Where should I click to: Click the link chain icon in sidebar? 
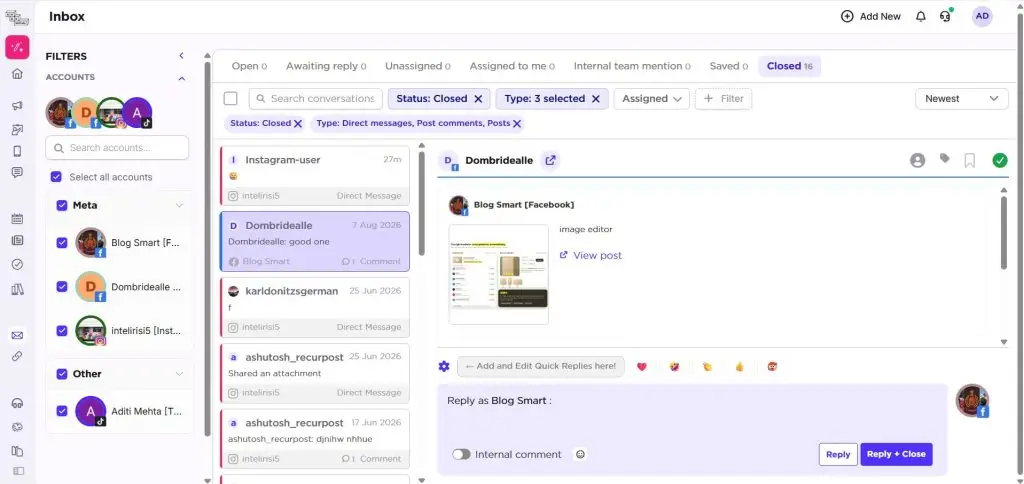tap(18, 356)
